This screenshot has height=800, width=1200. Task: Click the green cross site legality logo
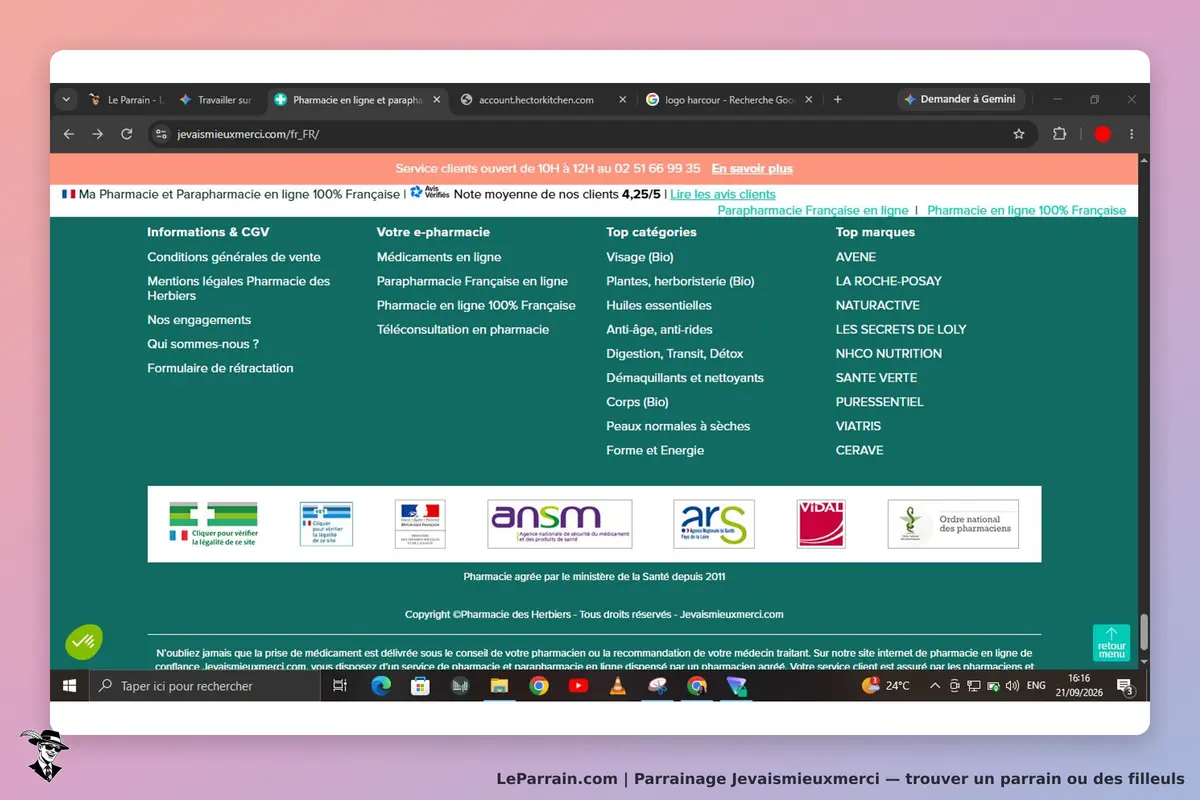(213, 524)
